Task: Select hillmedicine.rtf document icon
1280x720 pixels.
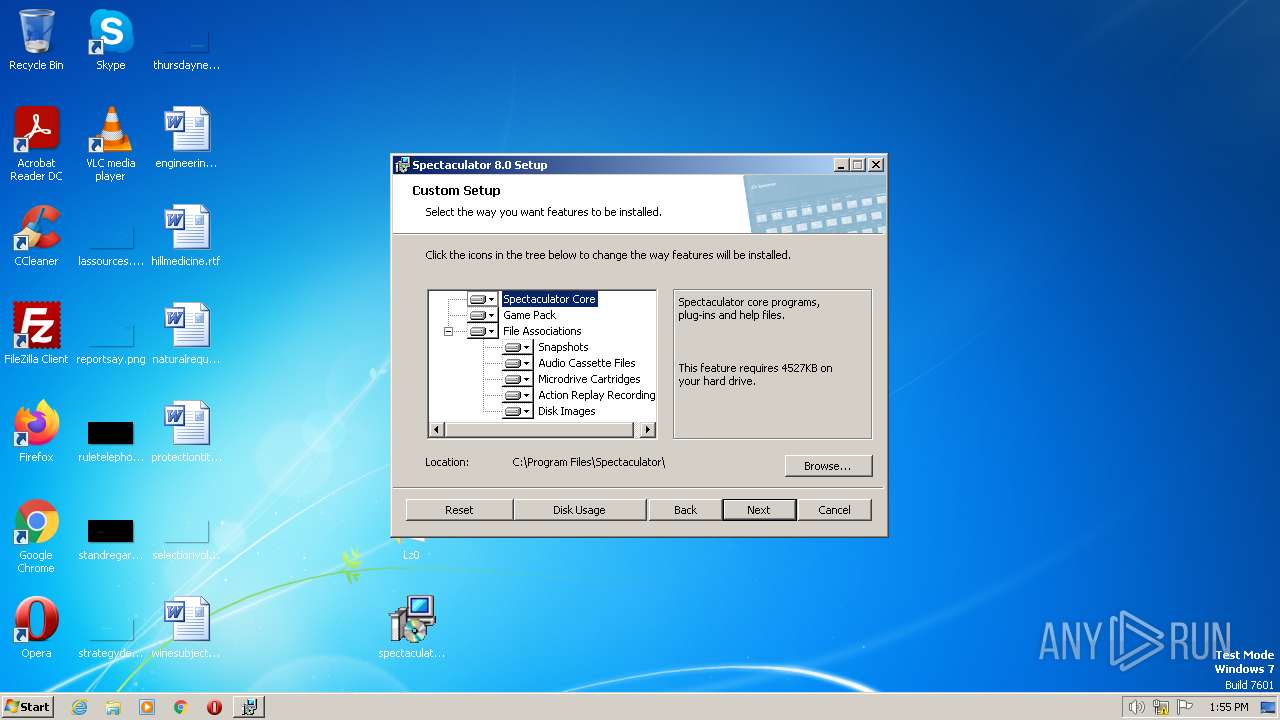Action: pyautogui.click(x=186, y=237)
